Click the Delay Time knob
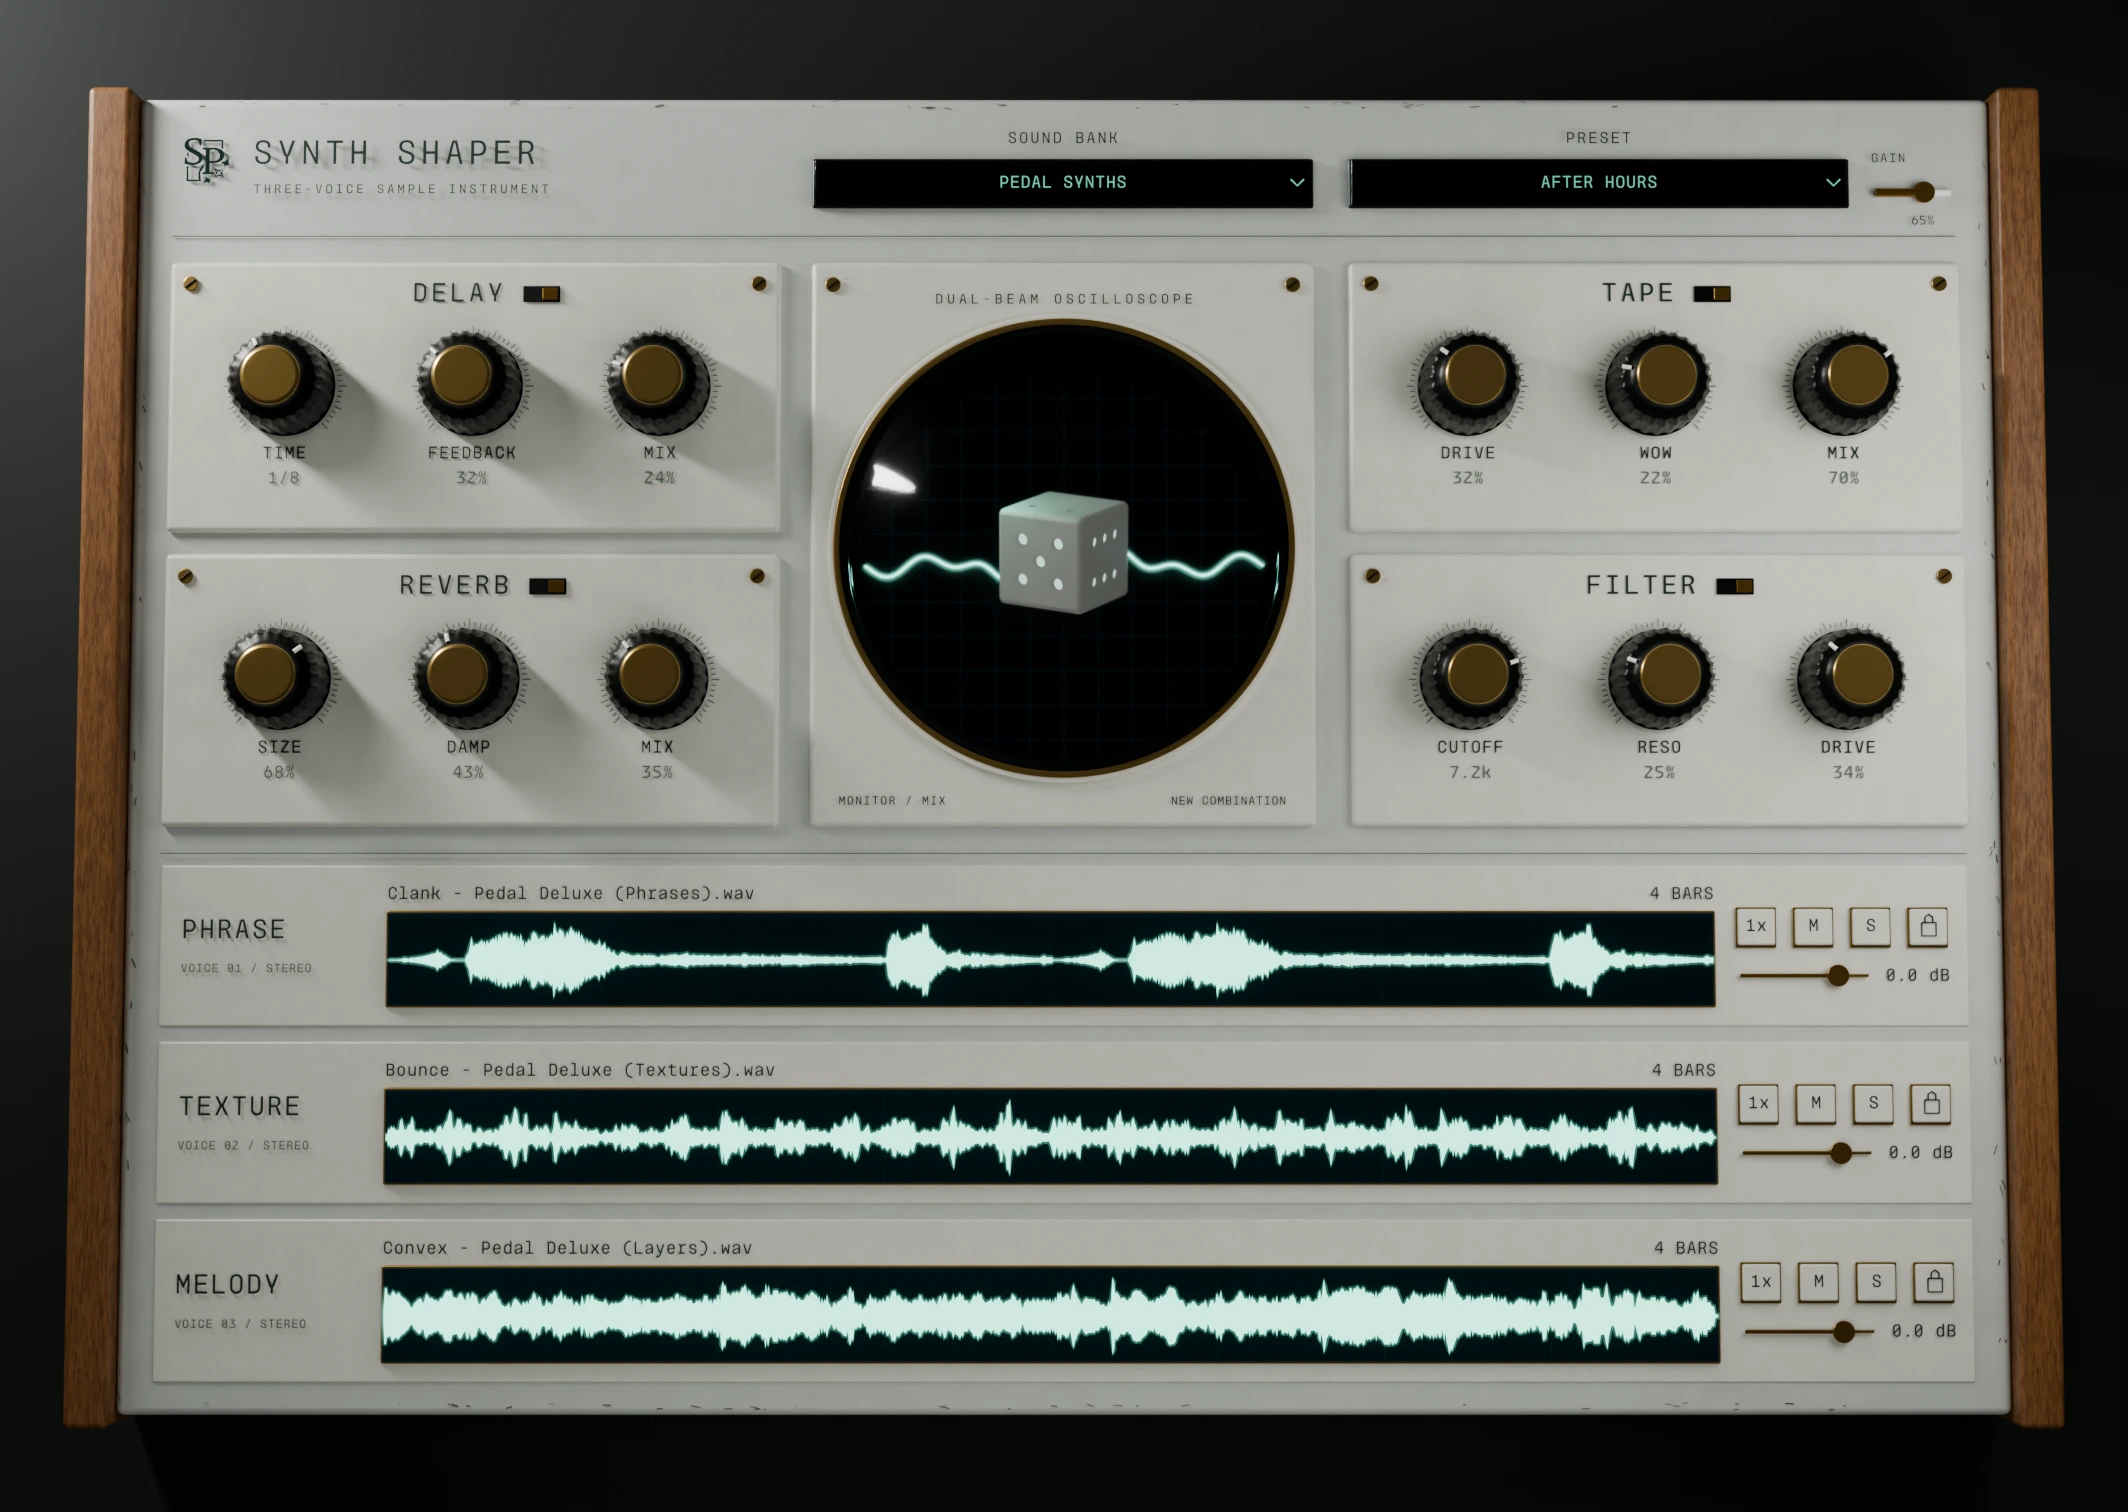The height and width of the screenshot is (1512, 2128). 280,383
